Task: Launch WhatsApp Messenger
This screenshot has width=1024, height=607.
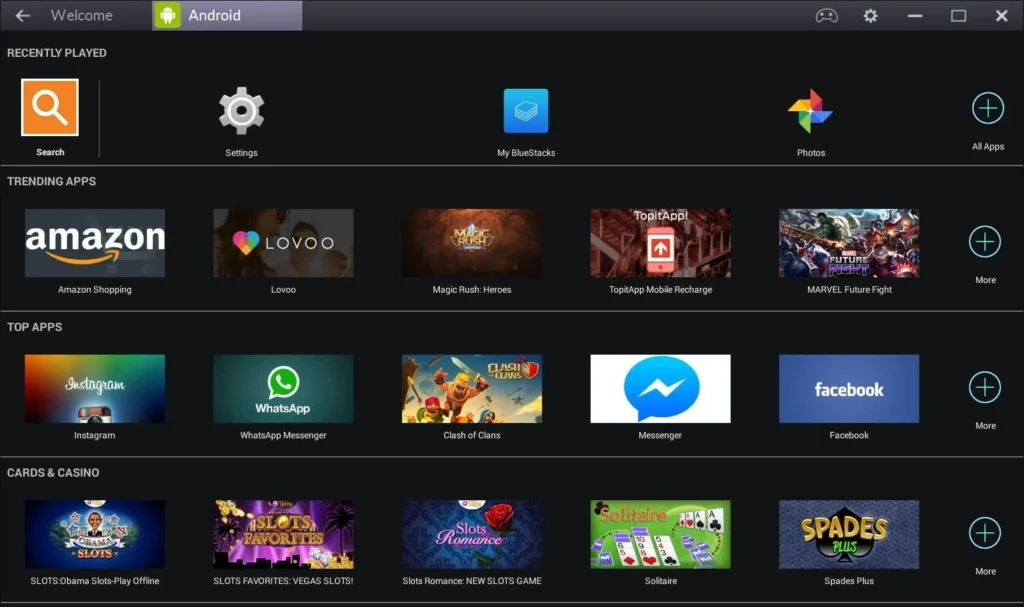Action: pyautogui.click(x=283, y=388)
